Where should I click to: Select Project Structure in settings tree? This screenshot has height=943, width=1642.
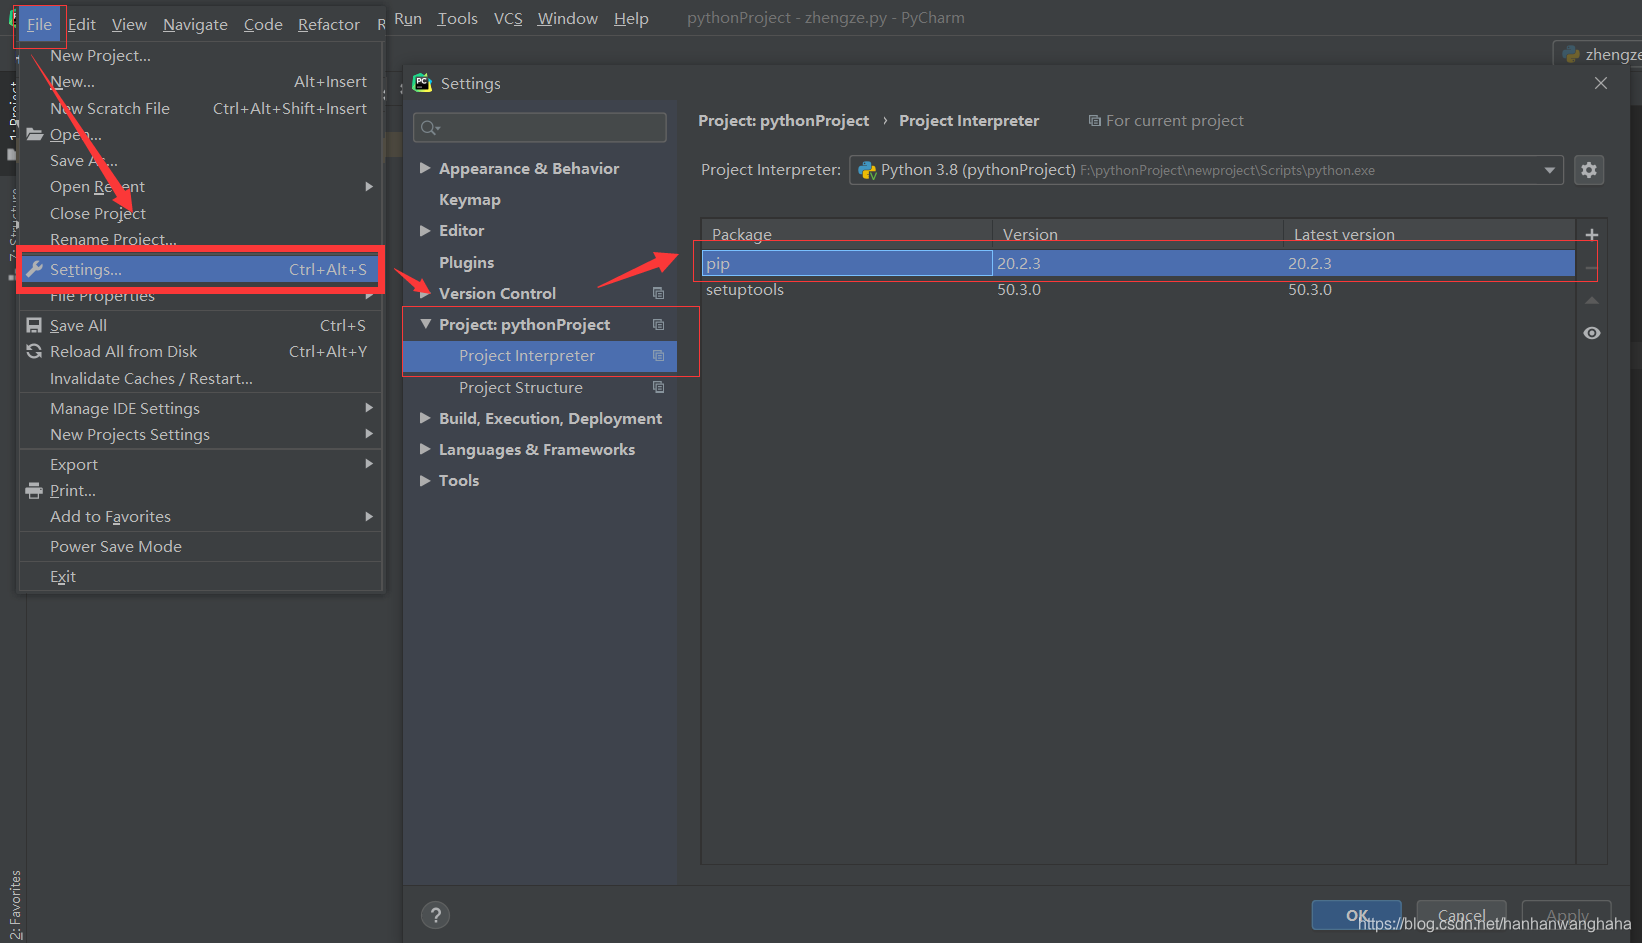click(520, 388)
